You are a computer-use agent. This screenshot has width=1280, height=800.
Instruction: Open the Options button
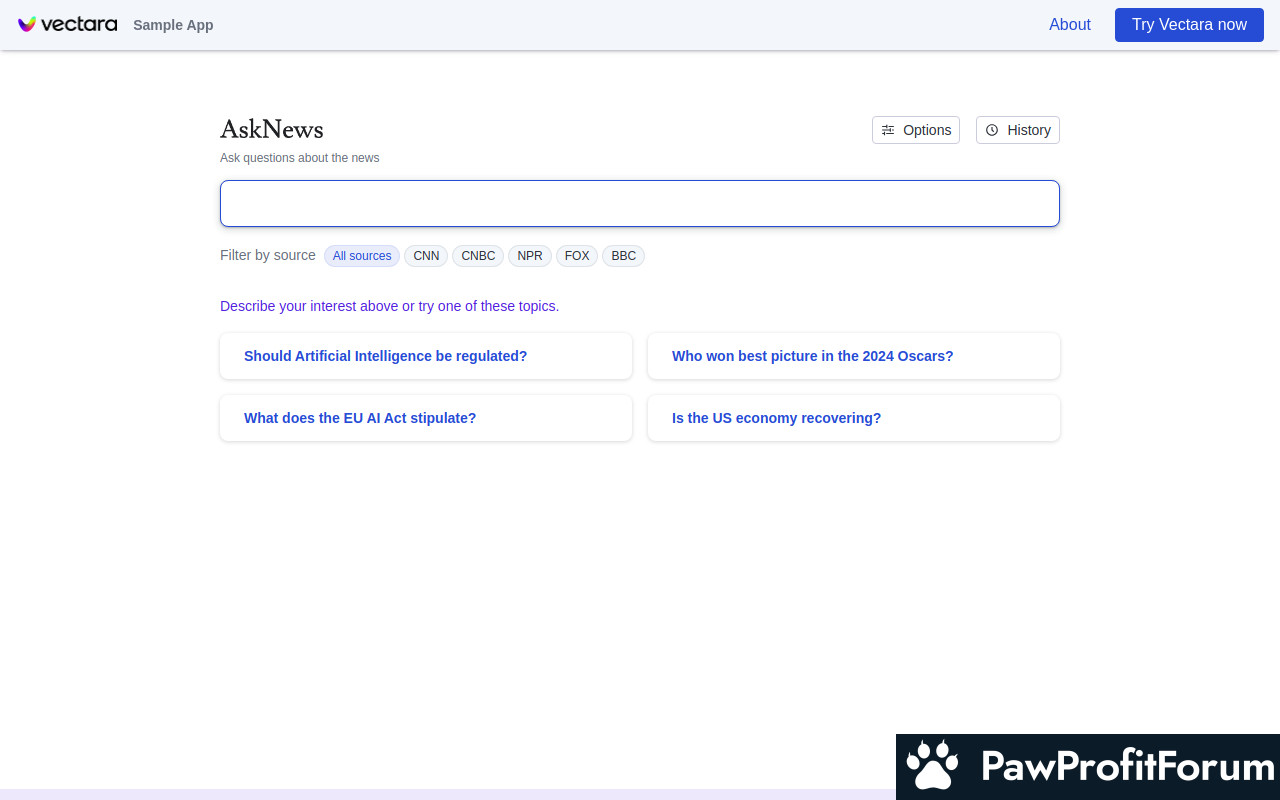916,130
